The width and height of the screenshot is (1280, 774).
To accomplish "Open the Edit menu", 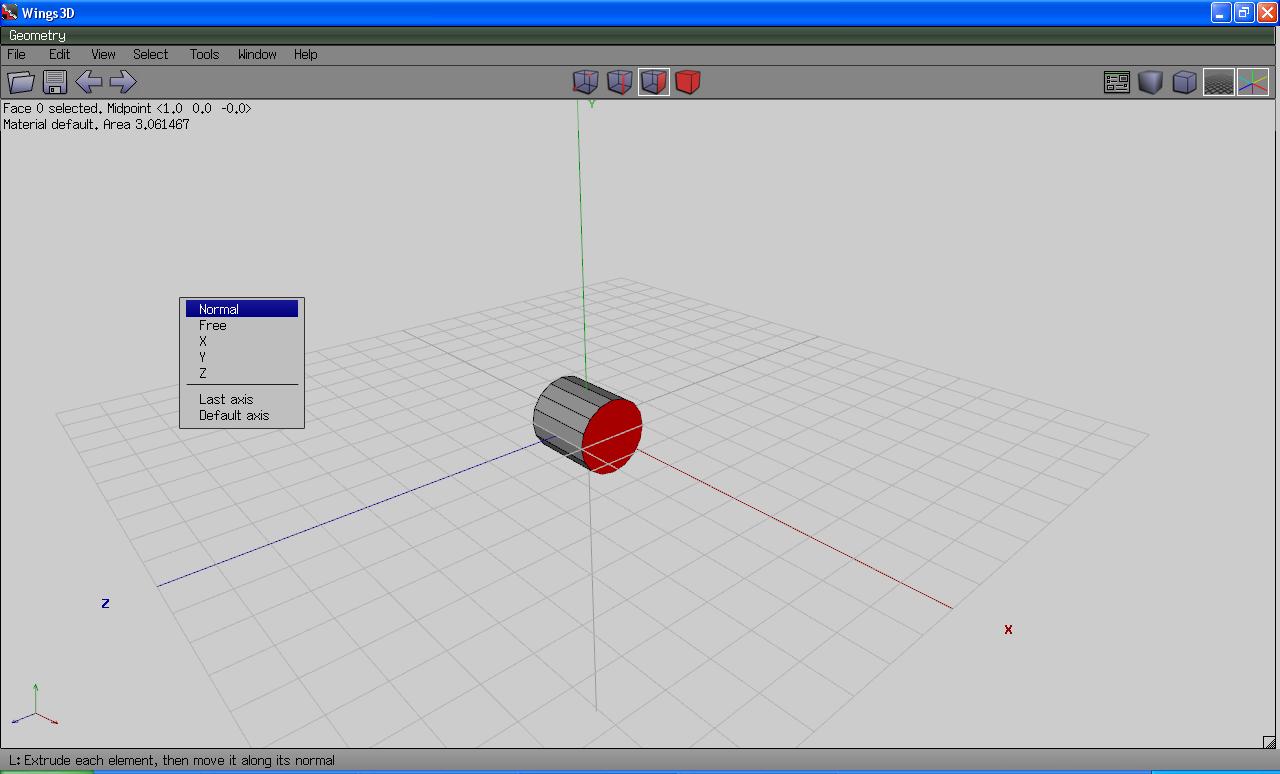I will [60, 55].
